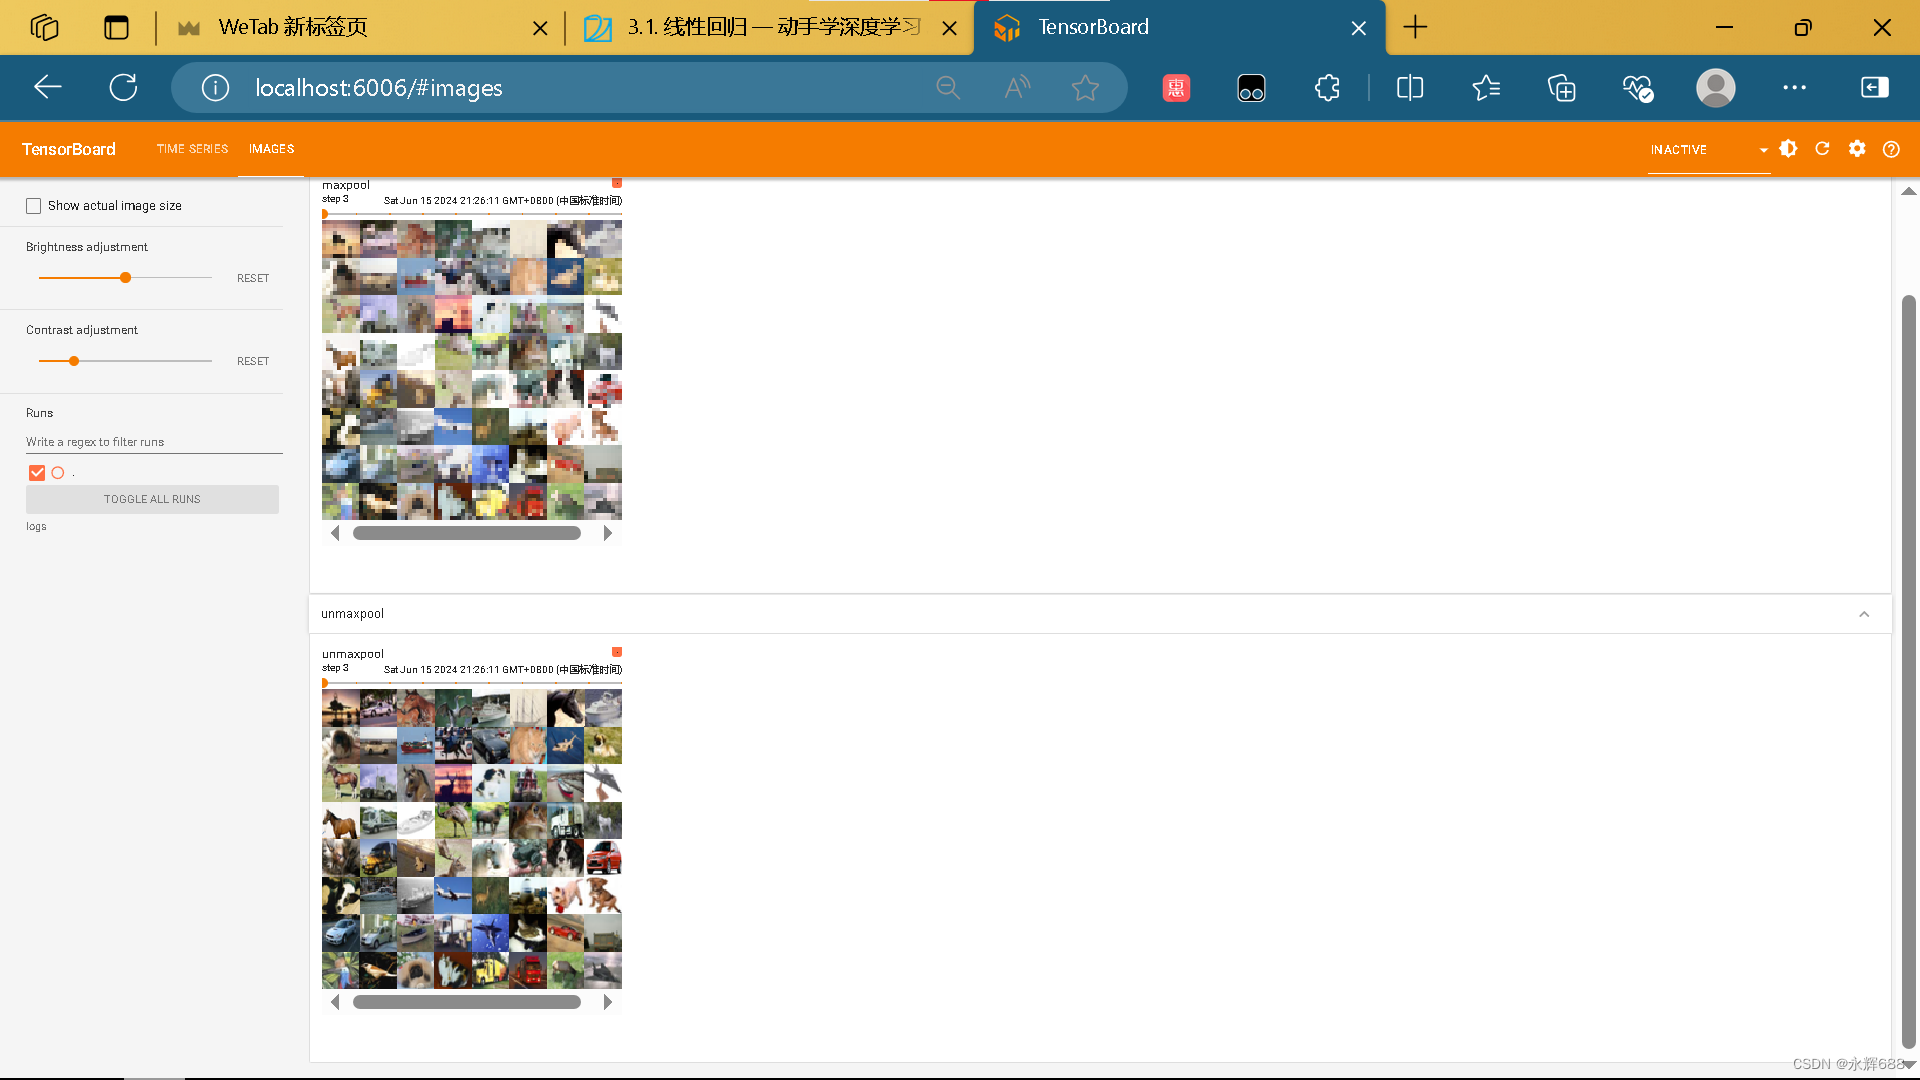Open the TensorBoard help icon
This screenshot has height=1080, width=1920.
point(1891,149)
